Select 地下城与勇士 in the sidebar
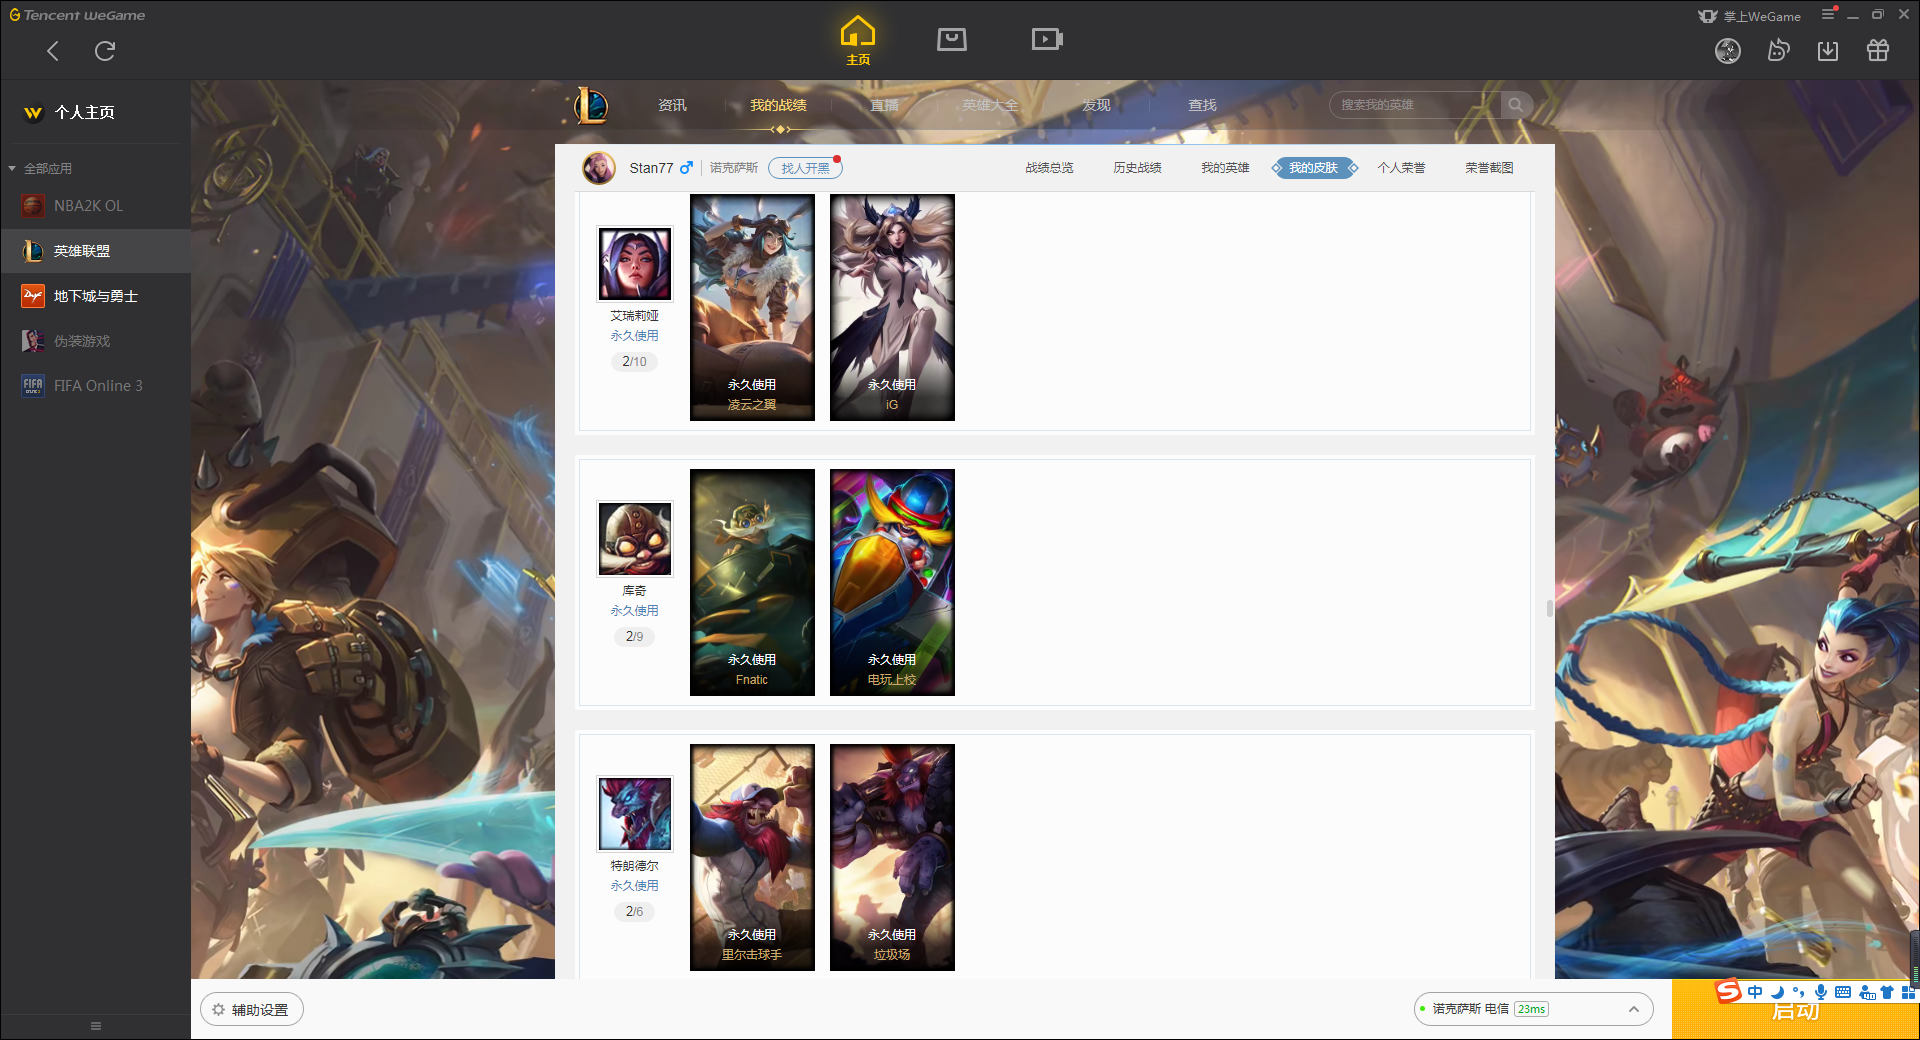This screenshot has width=1920, height=1040. [95, 296]
